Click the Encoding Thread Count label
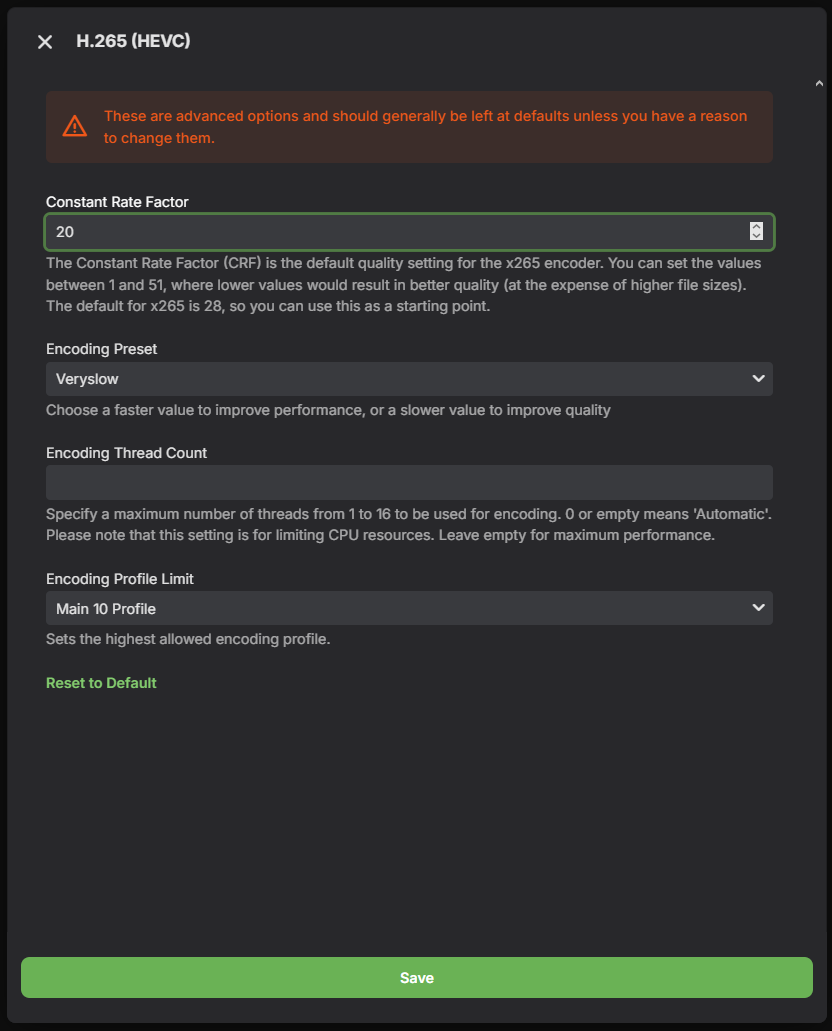This screenshot has height=1031, width=832. tap(126, 453)
